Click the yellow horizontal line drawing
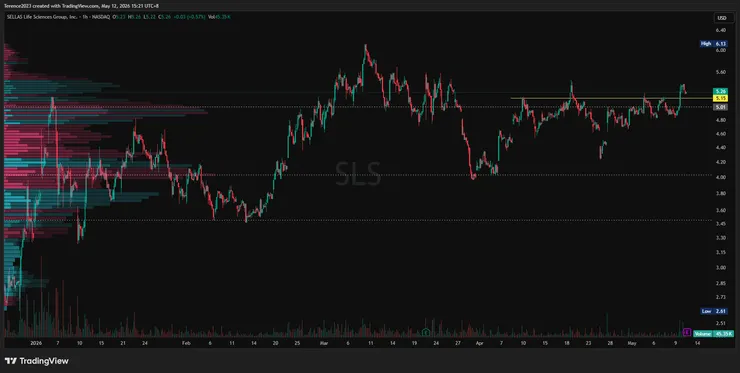The width and height of the screenshot is (740, 373). (x=611, y=98)
